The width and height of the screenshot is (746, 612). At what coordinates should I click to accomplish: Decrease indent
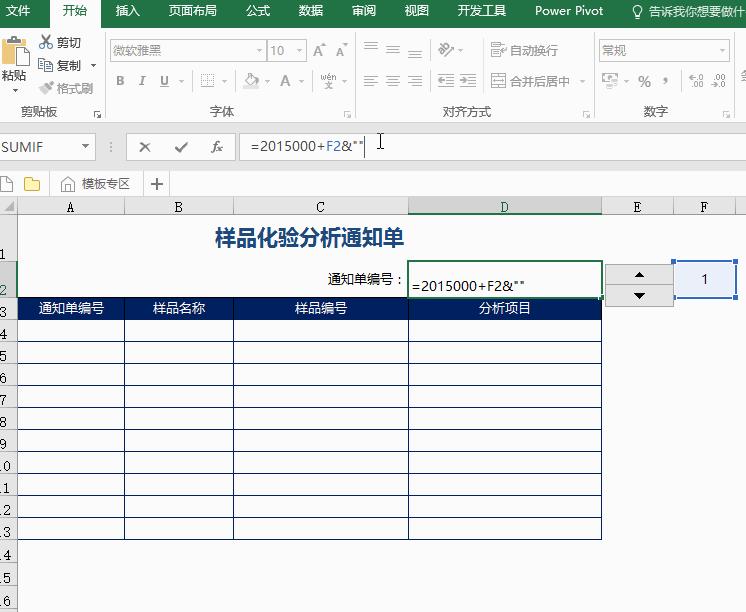click(x=446, y=80)
